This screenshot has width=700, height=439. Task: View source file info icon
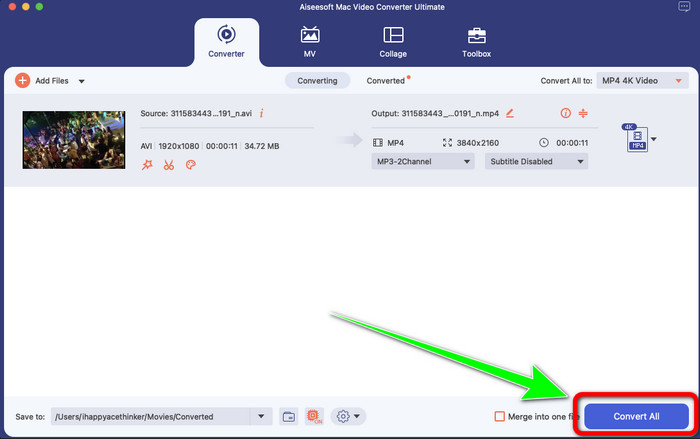pyautogui.click(x=262, y=113)
